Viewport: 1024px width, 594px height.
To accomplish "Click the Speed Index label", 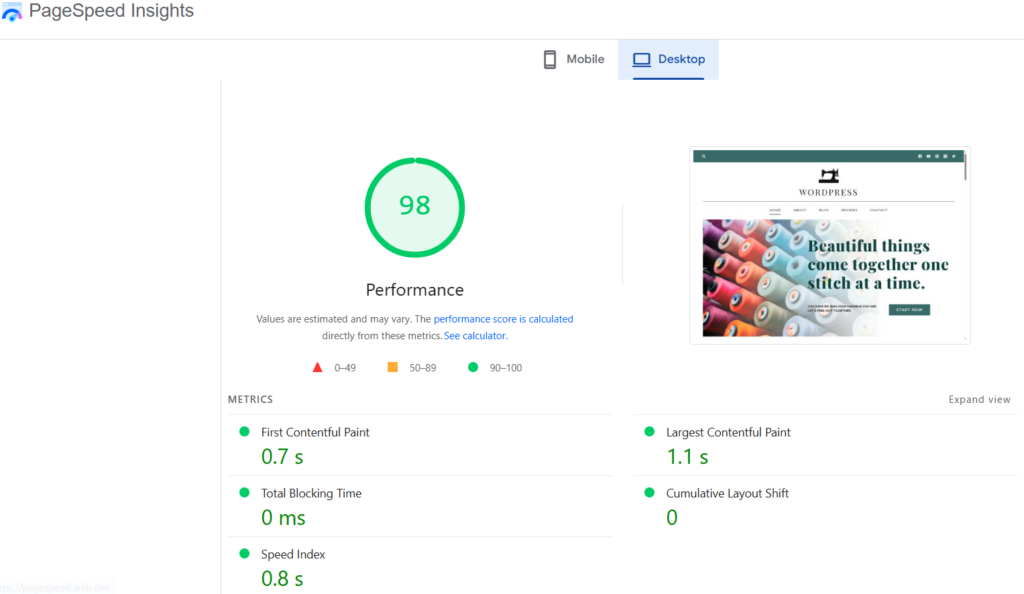I will tap(293, 554).
